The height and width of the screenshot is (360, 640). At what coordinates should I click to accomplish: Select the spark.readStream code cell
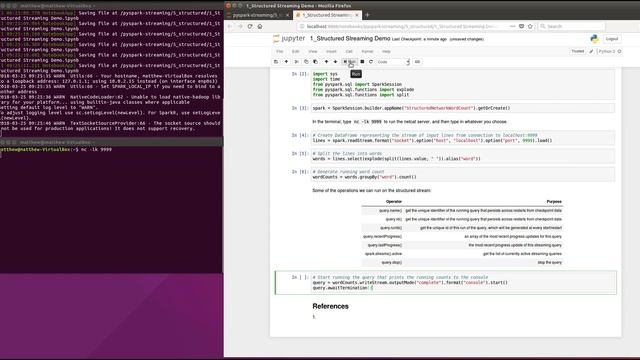(462, 138)
